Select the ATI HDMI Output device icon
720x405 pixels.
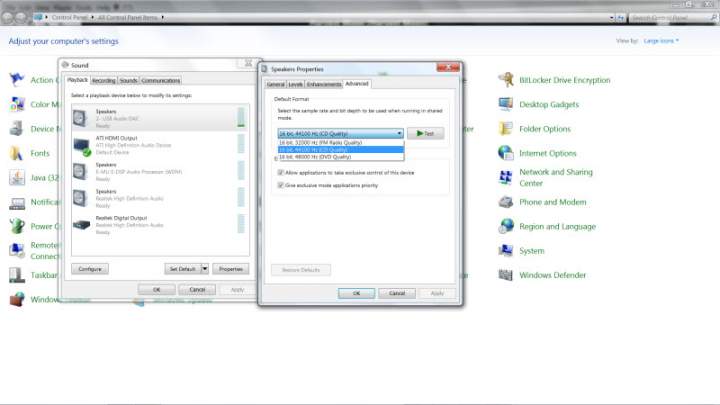pyautogui.click(x=82, y=146)
